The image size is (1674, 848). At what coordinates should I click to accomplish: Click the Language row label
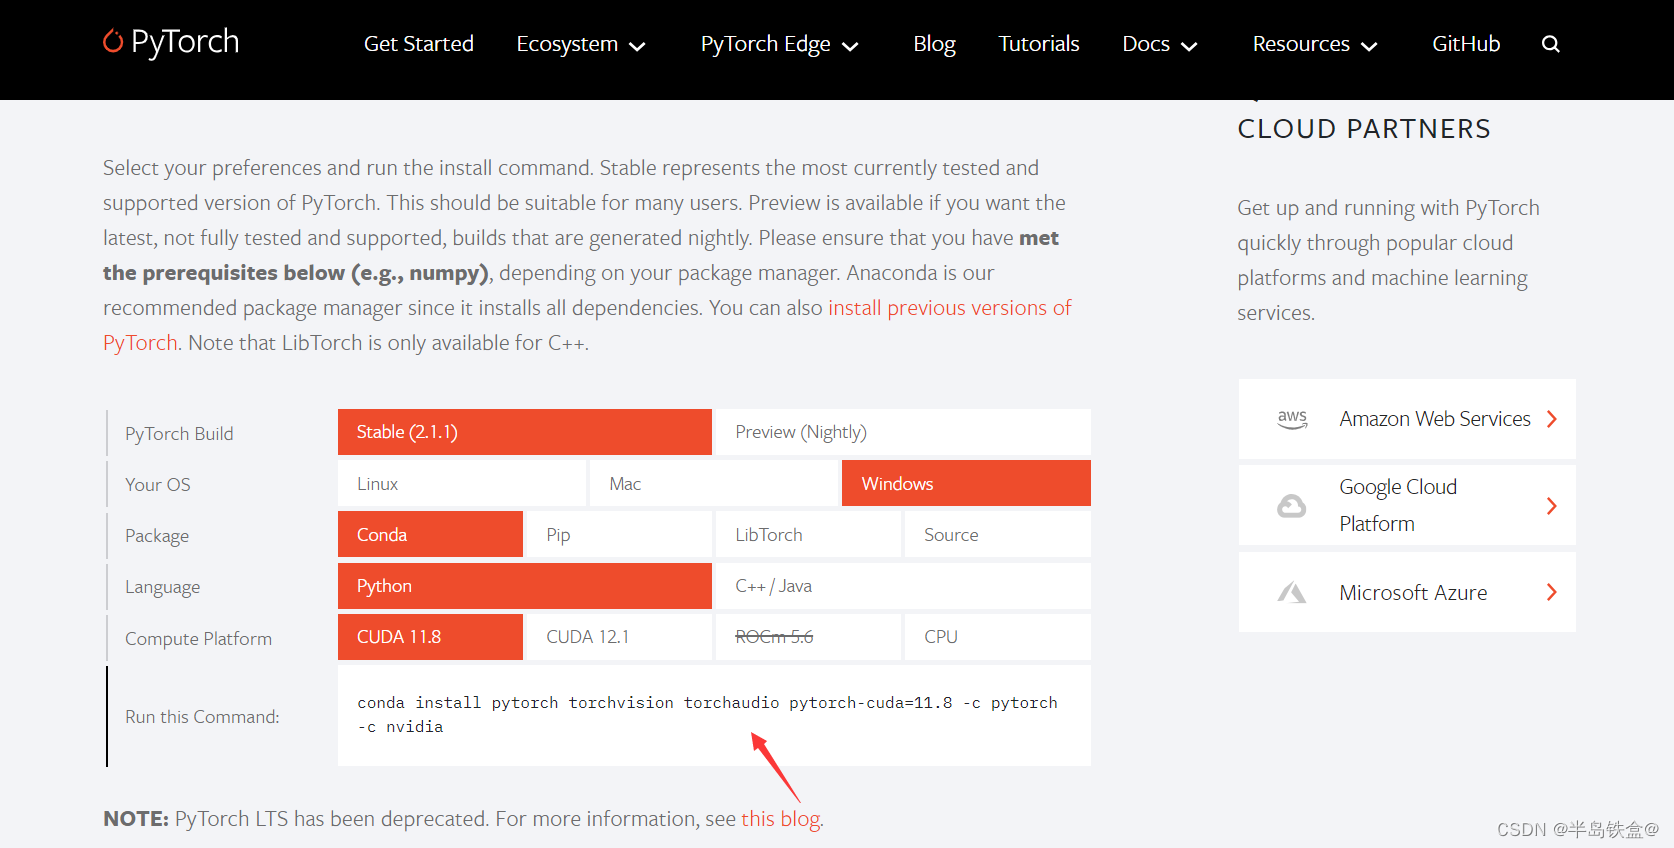point(162,587)
